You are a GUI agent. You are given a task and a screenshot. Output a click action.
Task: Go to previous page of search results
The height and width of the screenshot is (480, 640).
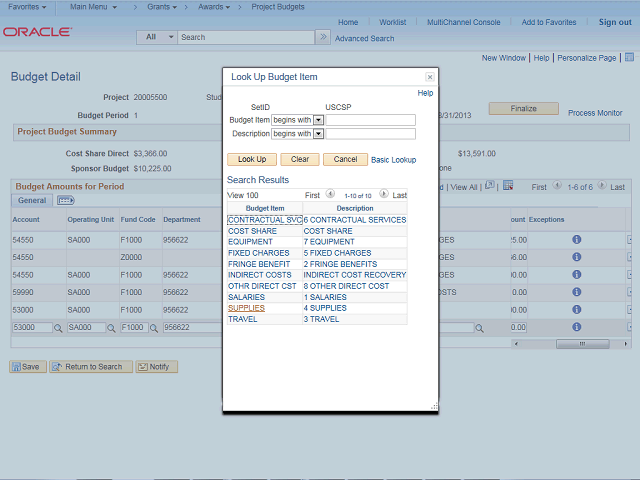click(330, 195)
